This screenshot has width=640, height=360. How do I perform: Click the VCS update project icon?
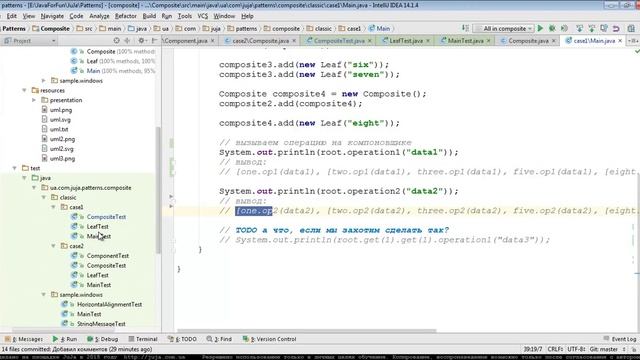tap(579, 29)
